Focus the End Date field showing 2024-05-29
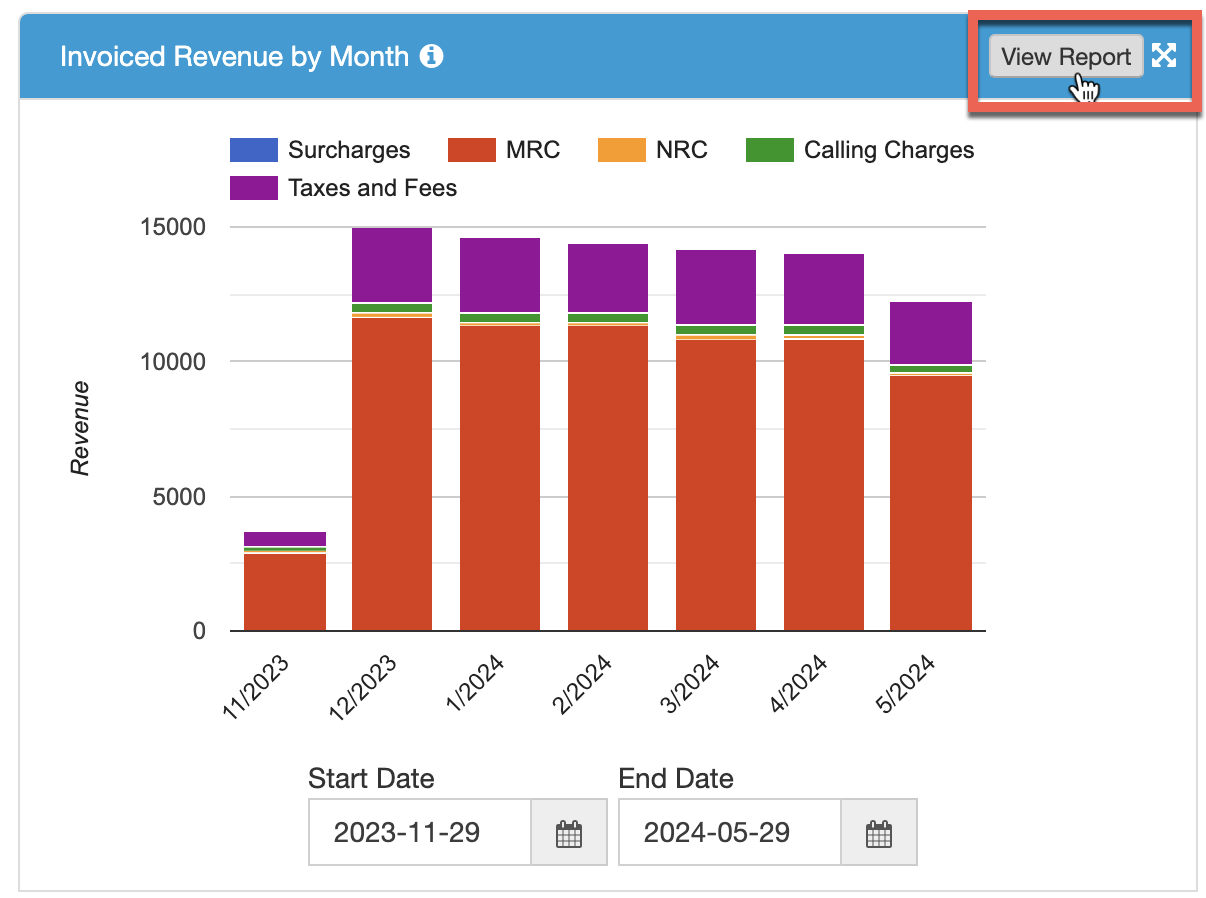The height and width of the screenshot is (898, 1206). coord(729,832)
